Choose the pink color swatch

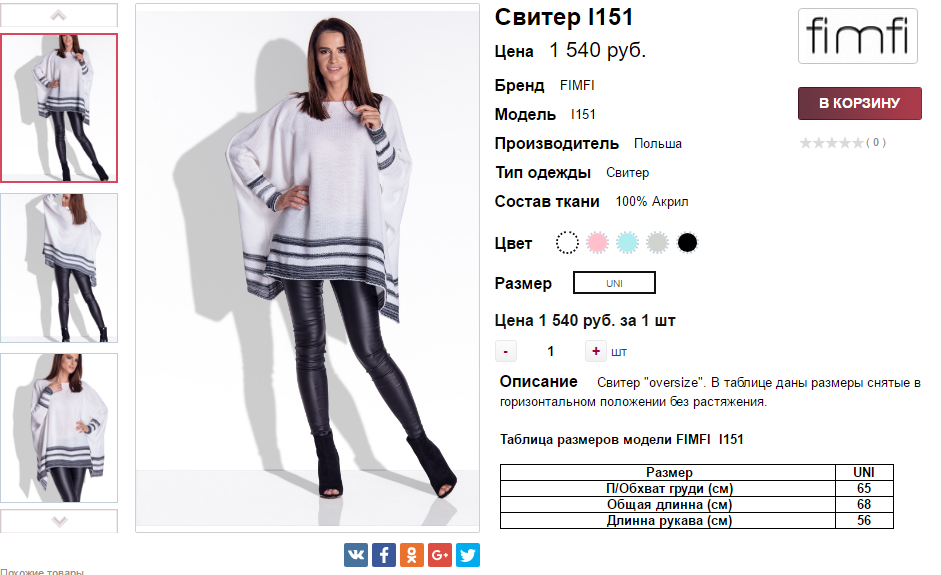[x=597, y=243]
